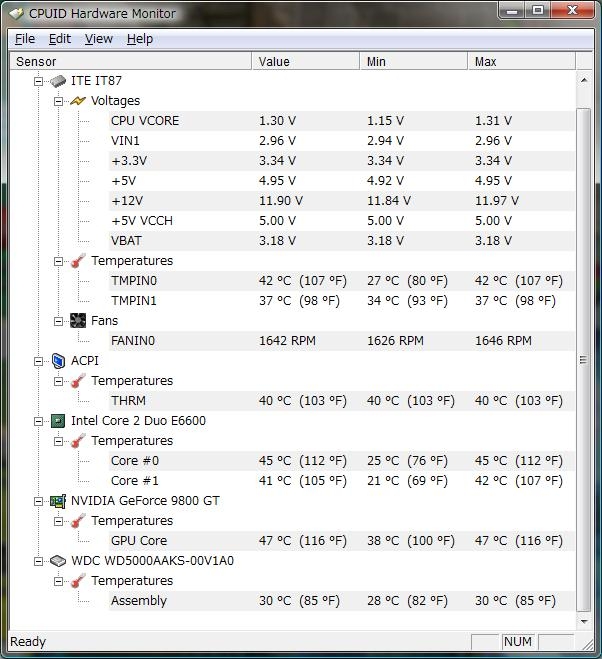Collapse Temperatures under WDC drive

[x=58, y=581]
